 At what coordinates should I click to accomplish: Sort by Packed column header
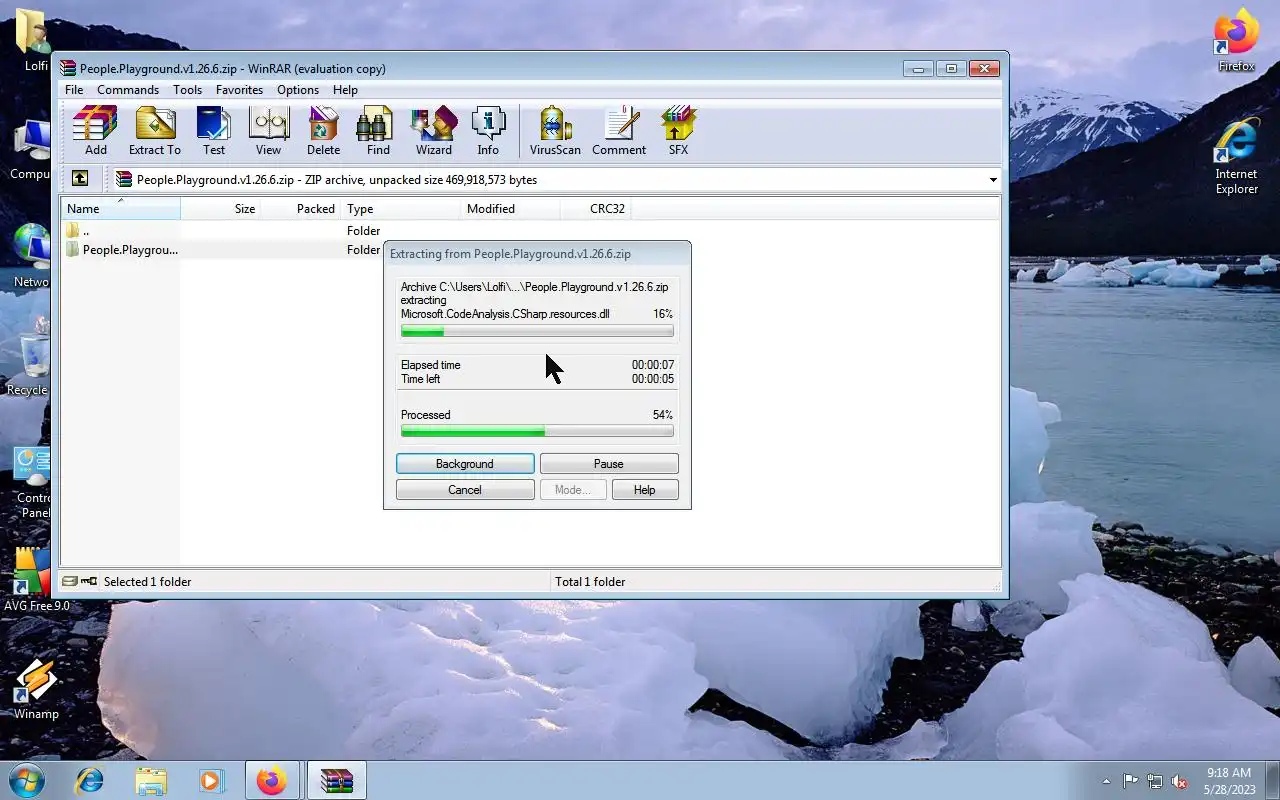pos(301,209)
